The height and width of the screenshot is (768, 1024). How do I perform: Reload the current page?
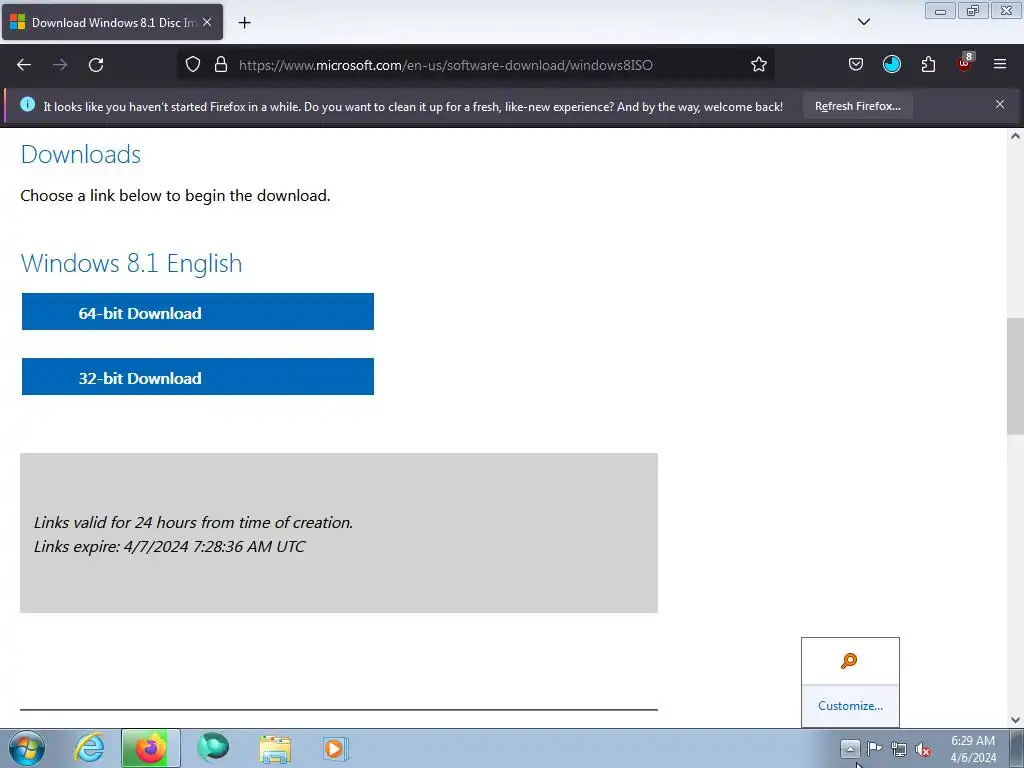96,65
